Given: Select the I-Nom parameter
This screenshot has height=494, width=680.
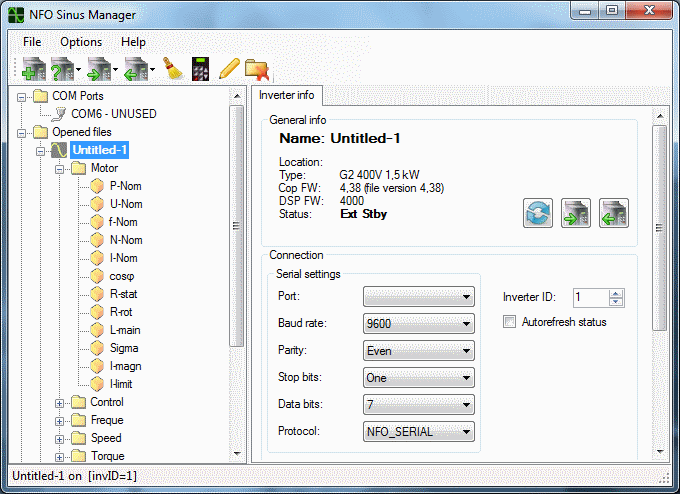Looking at the screenshot, I should [x=124, y=258].
